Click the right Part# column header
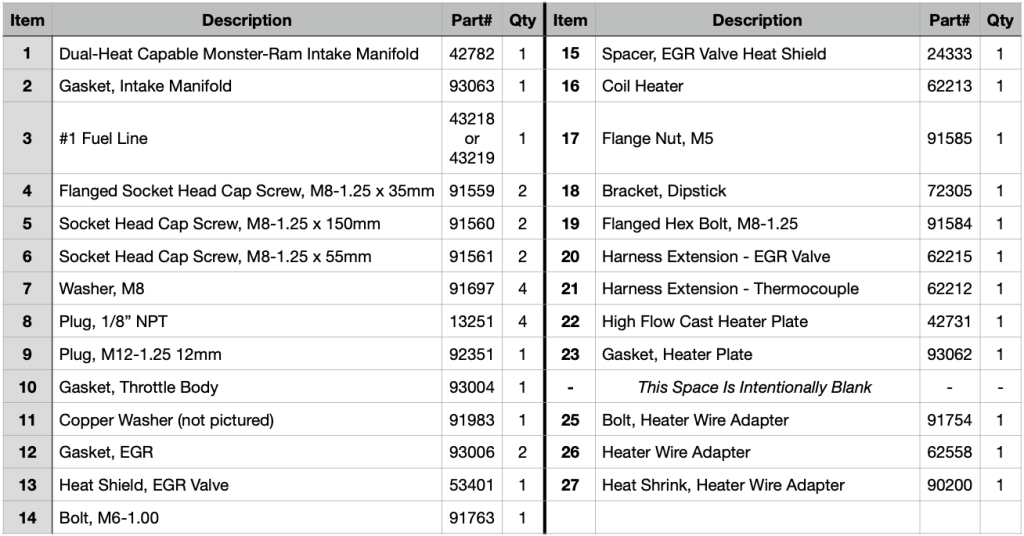Image resolution: width=1024 pixels, height=536 pixels. [x=949, y=20]
